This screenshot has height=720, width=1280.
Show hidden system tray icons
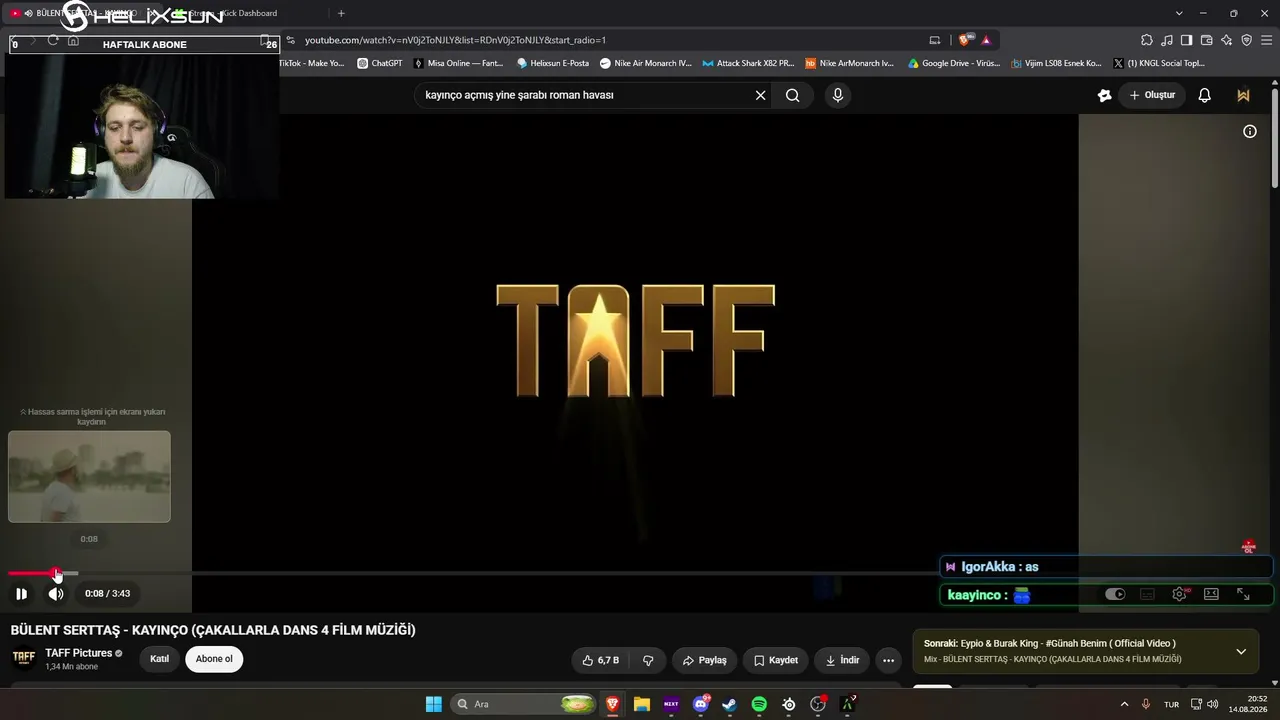1124,704
